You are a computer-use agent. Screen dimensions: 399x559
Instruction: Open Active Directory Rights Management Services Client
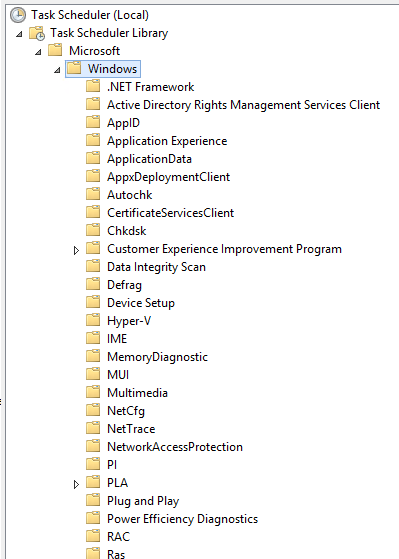coord(244,105)
